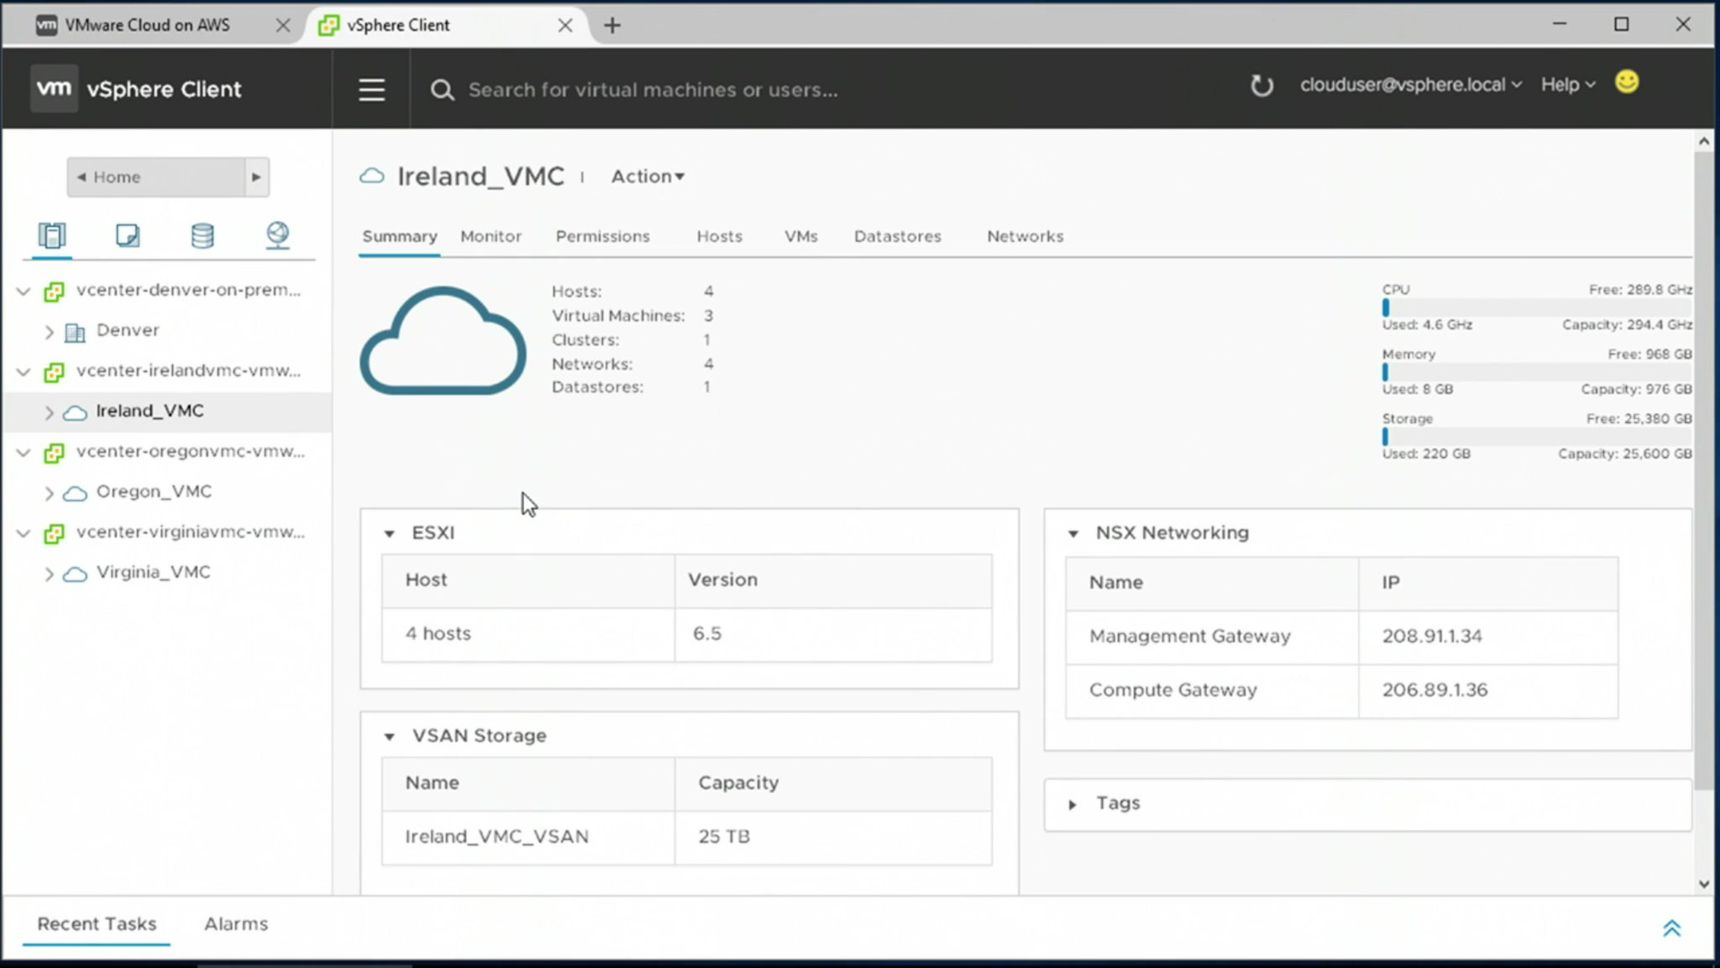Switch to the Hosts tab
Screen dimensions: 1720x968
[x=719, y=236]
